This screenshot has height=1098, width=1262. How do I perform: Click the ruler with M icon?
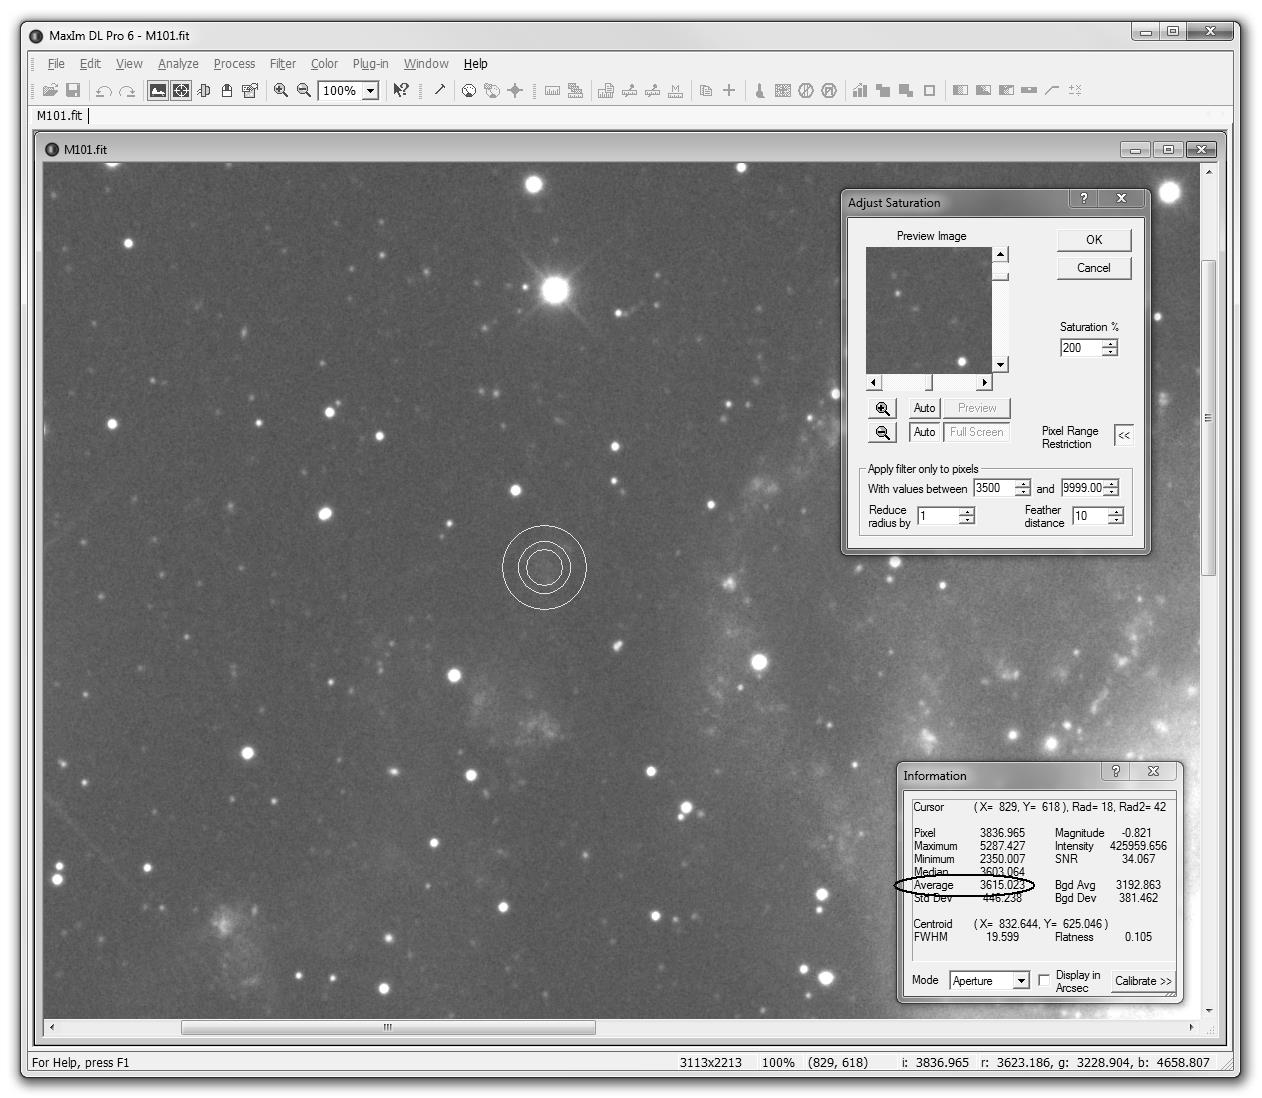click(676, 90)
